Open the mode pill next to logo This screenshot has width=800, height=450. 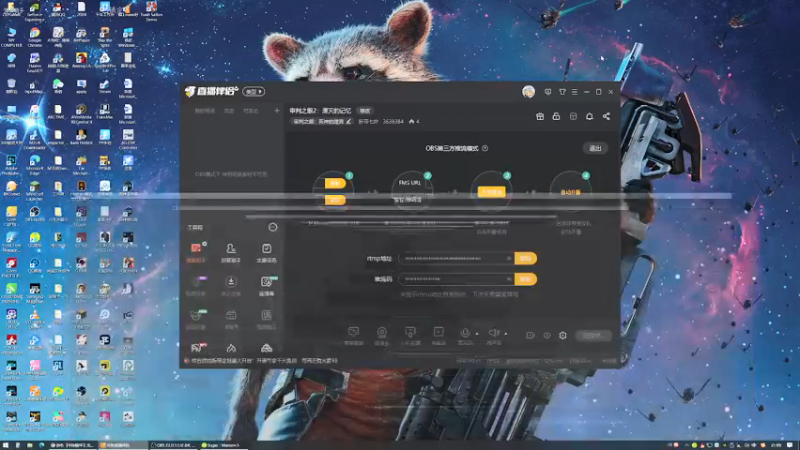click(254, 92)
